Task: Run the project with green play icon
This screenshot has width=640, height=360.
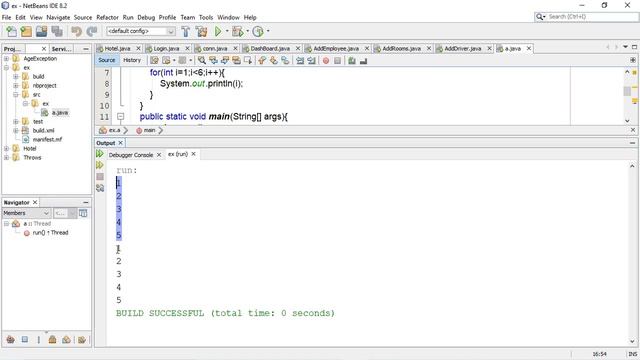Action: pyautogui.click(x=218, y=31)
